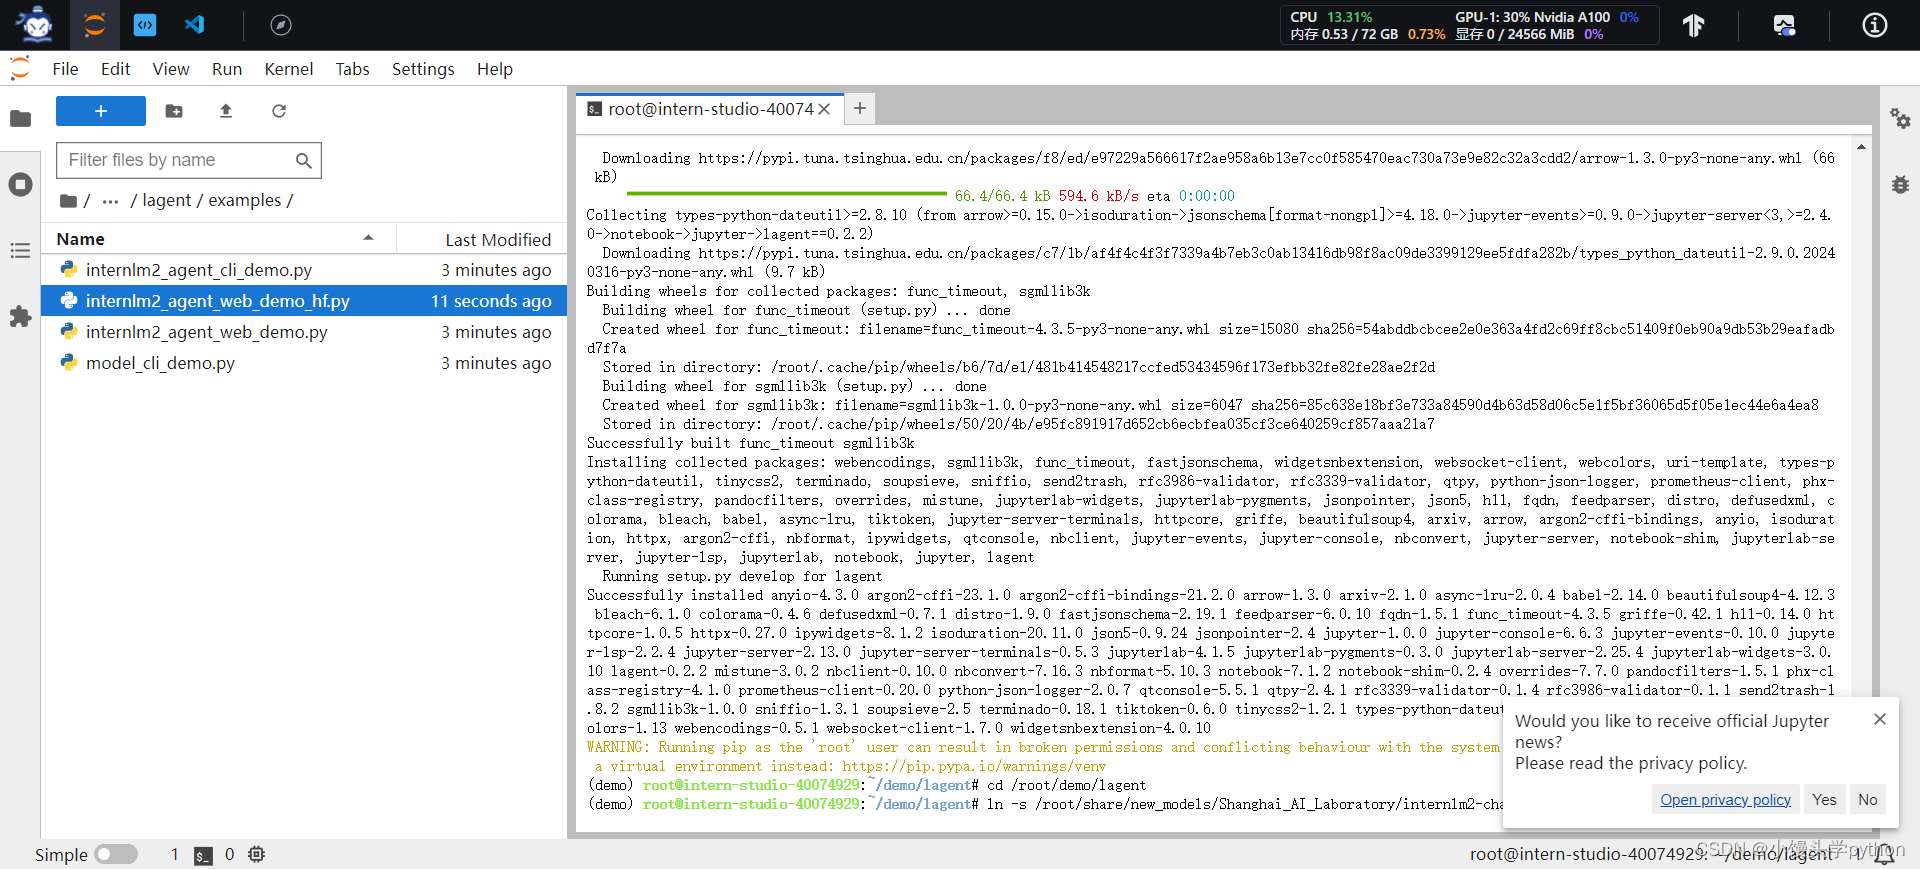
Task: Open the Extension Manager puzzle icon
Action: click(20, 317)
